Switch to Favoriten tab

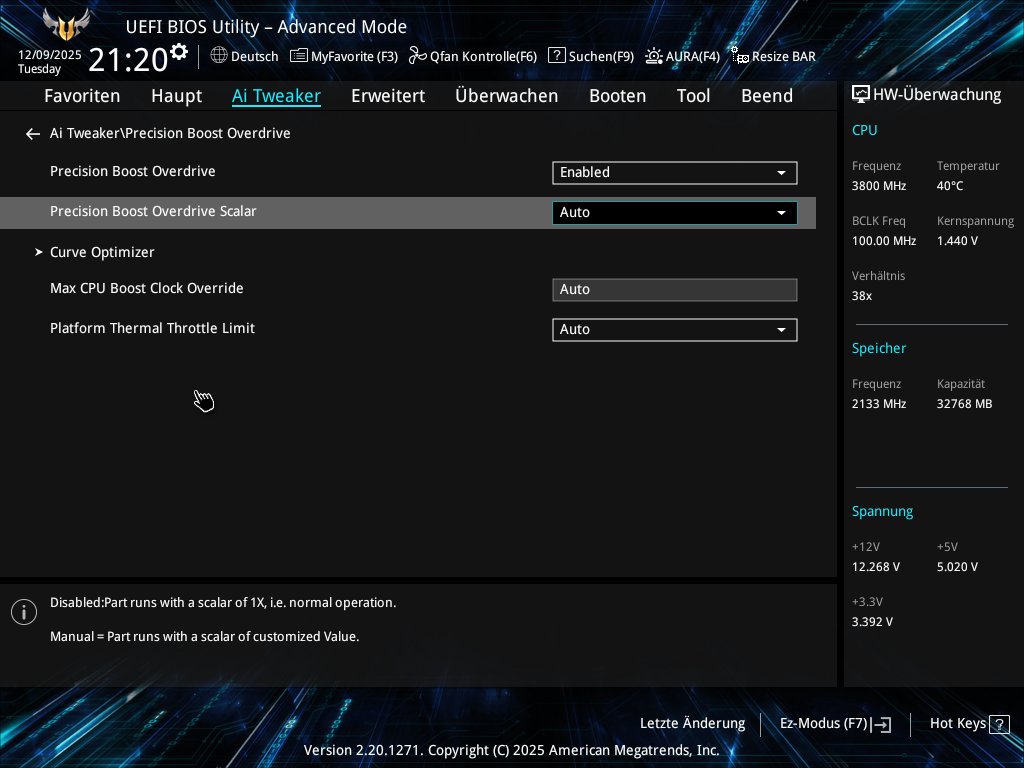(82, 95)
